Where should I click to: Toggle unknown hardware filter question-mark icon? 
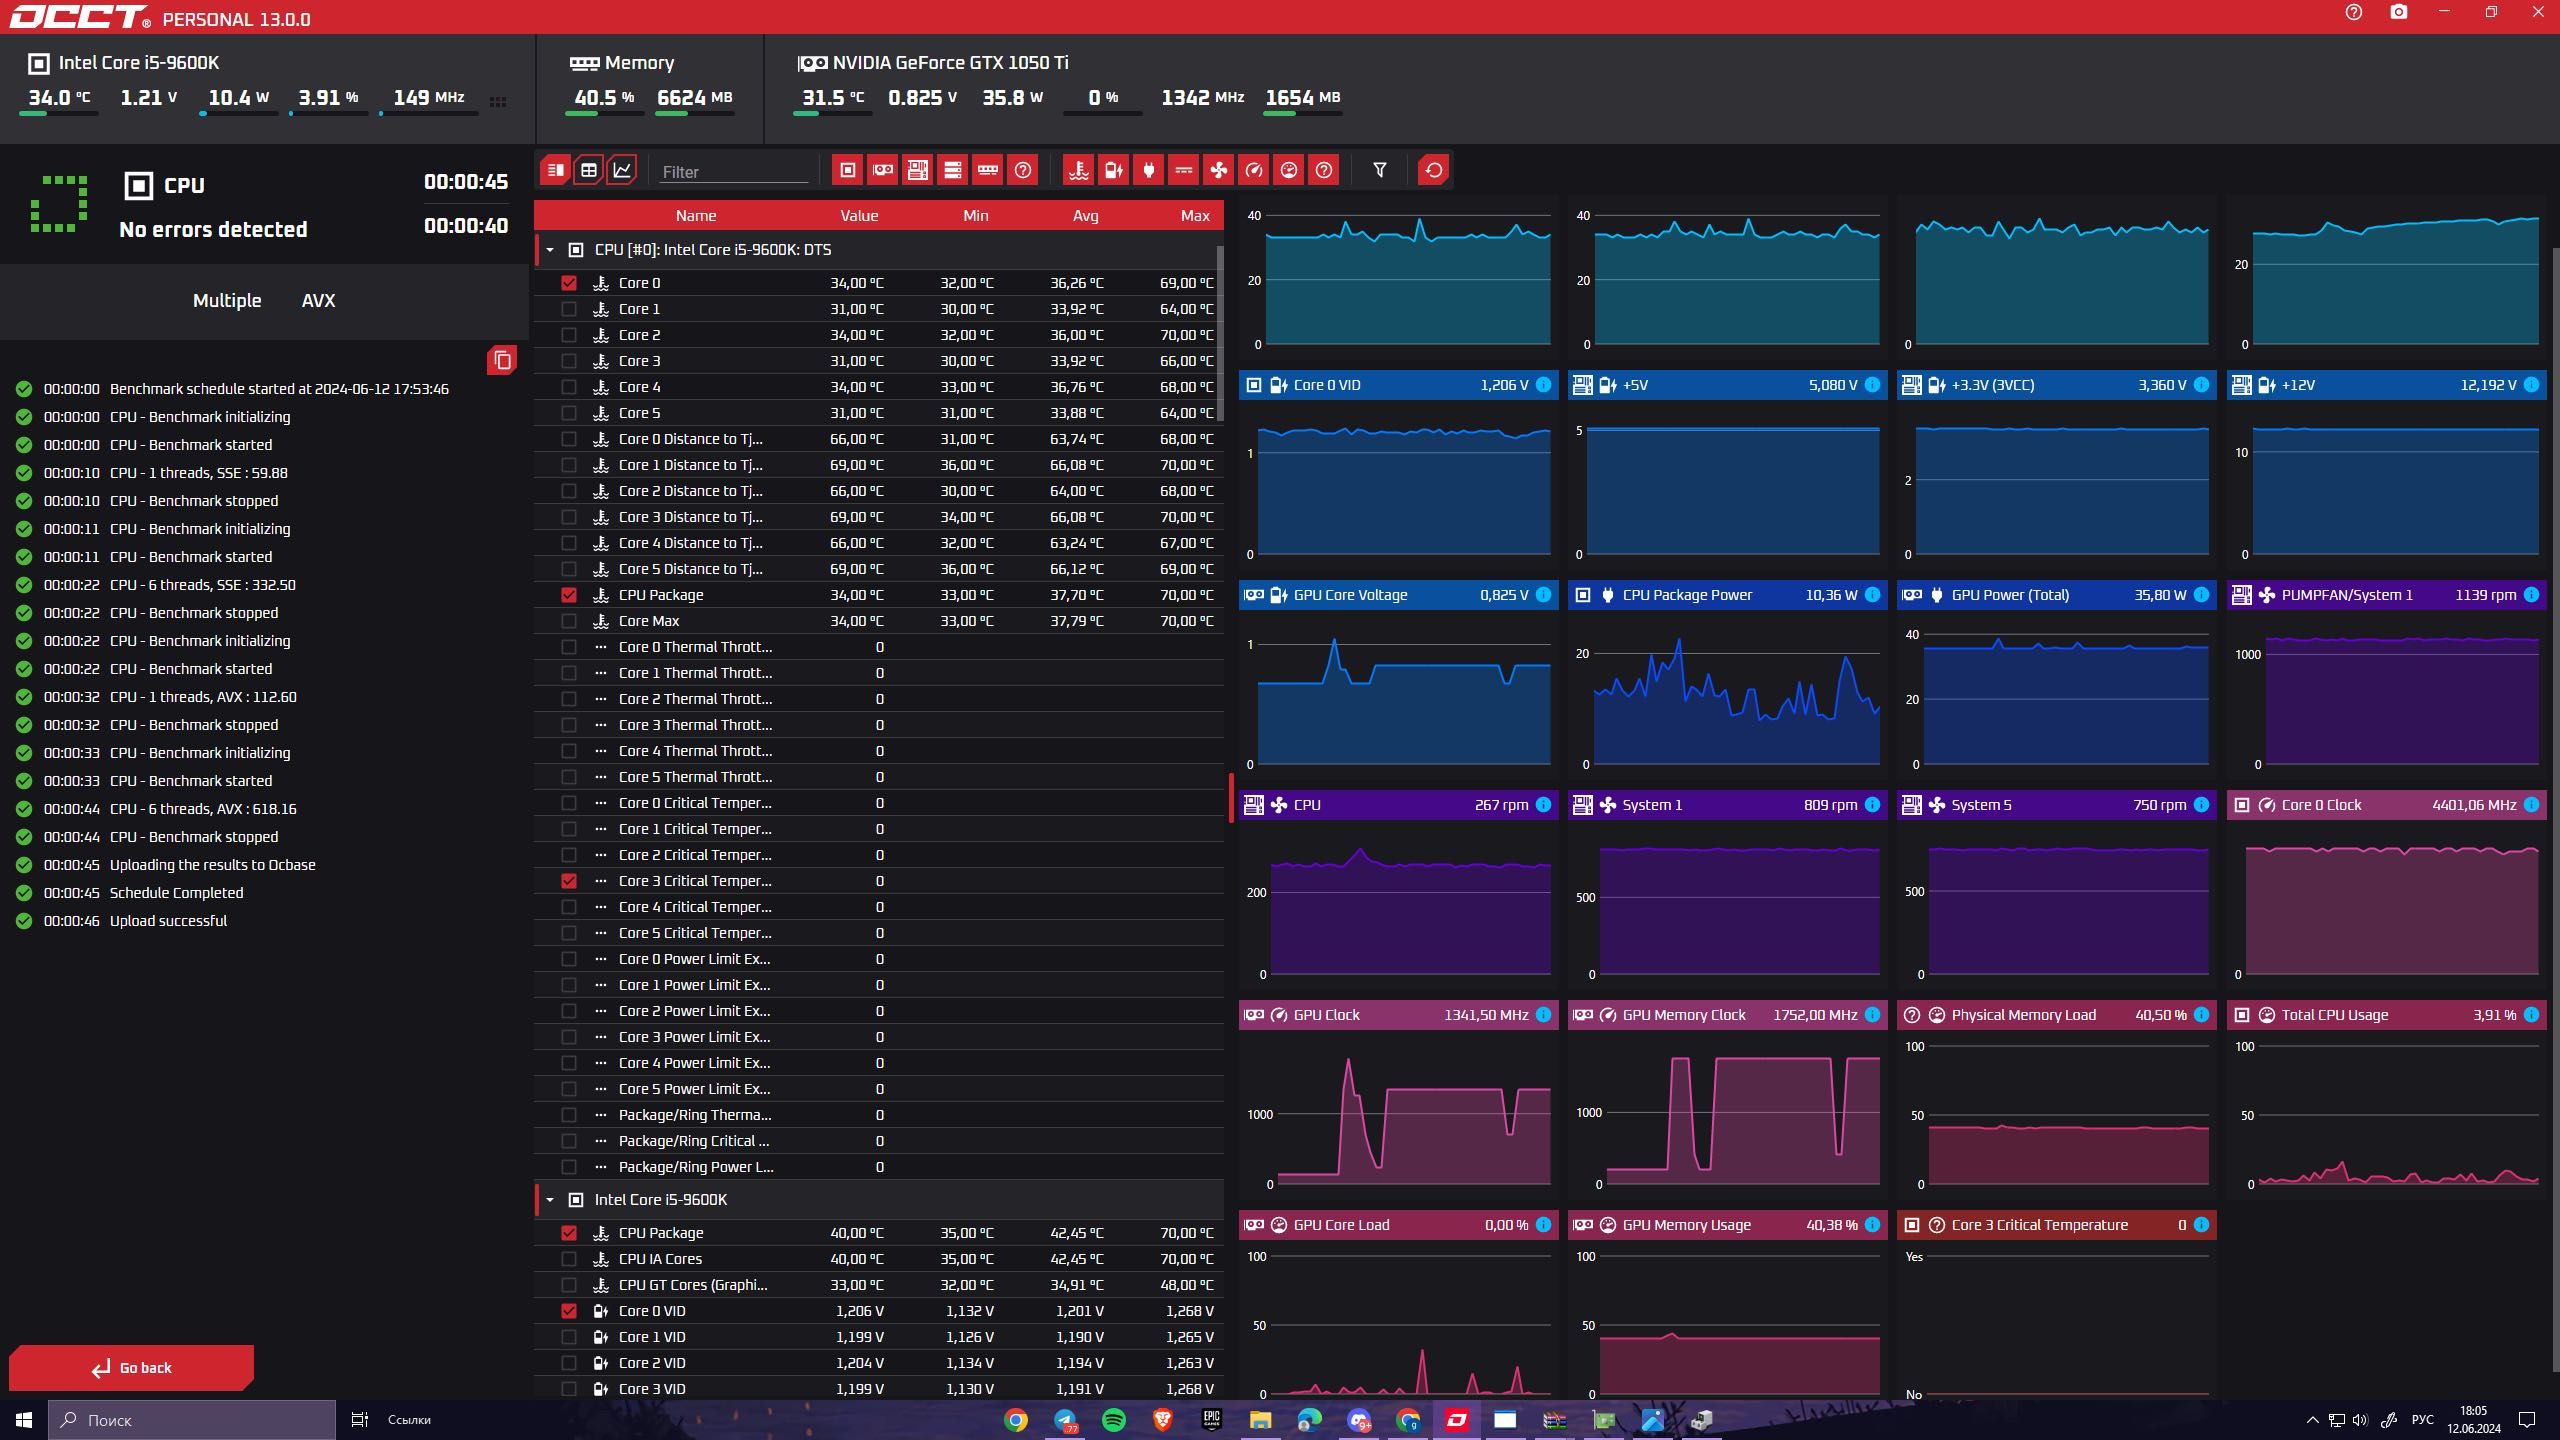[1022, 170]
